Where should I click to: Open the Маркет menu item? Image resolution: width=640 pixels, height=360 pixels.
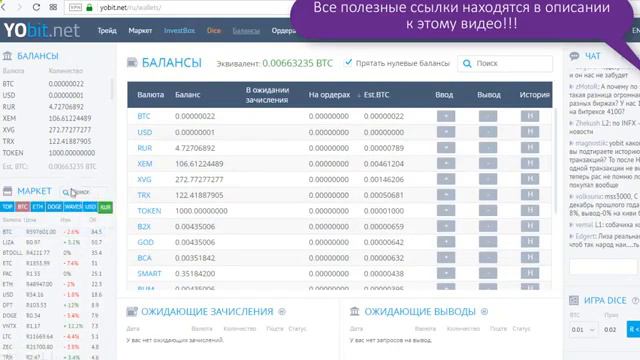(x=140, y=31)
